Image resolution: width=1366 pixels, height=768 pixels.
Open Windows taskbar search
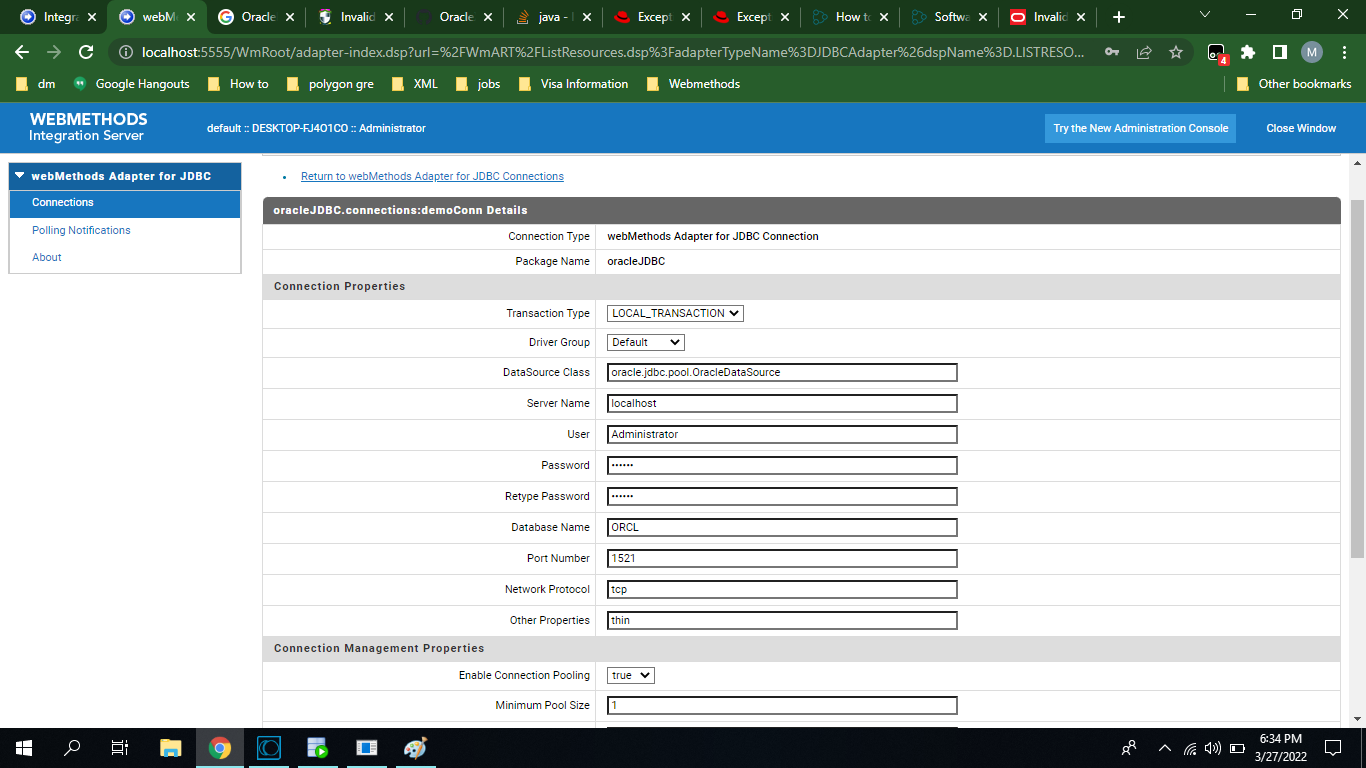(72, 747)
